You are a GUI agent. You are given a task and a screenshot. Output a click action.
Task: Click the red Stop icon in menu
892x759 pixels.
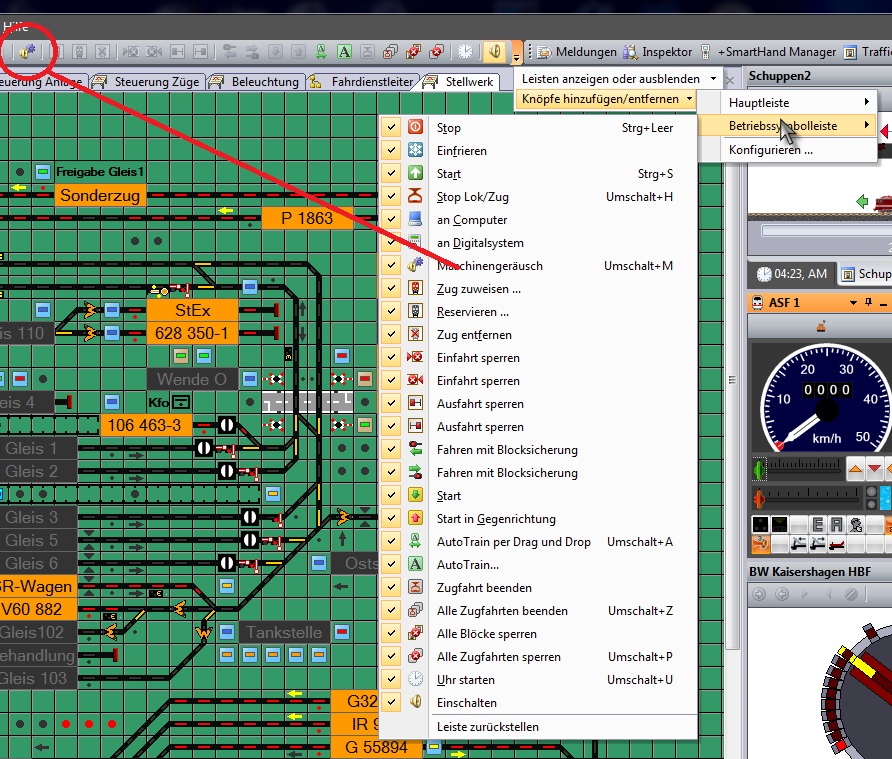(x=416, y=128)
